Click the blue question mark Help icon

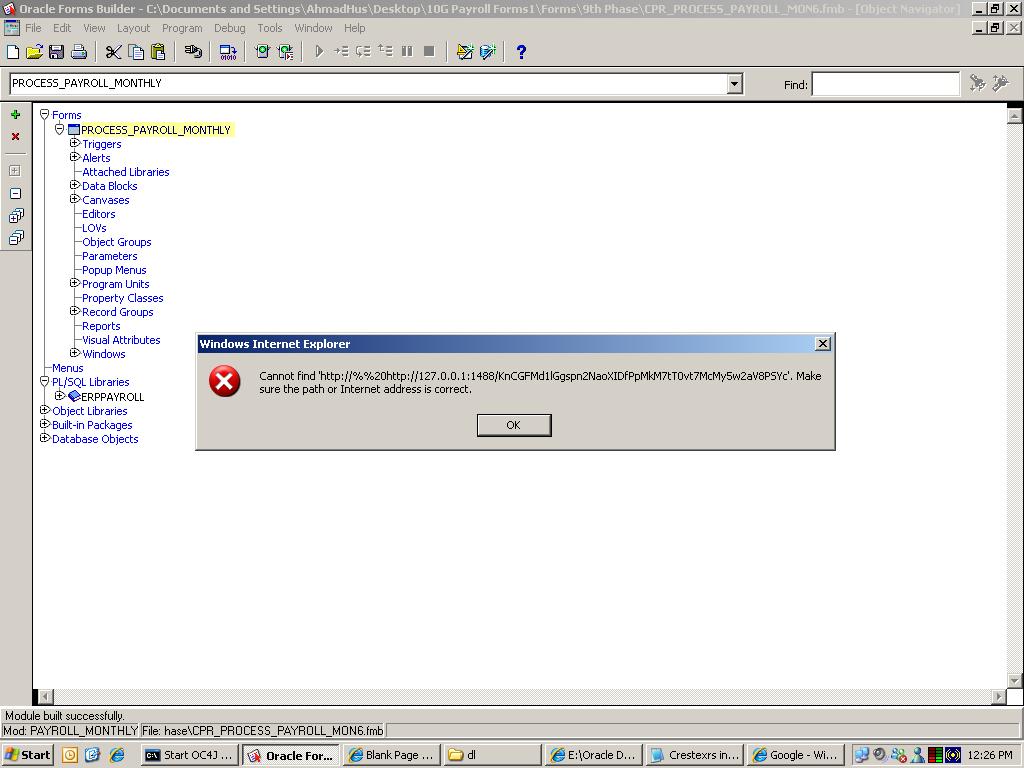pos(520,52)
